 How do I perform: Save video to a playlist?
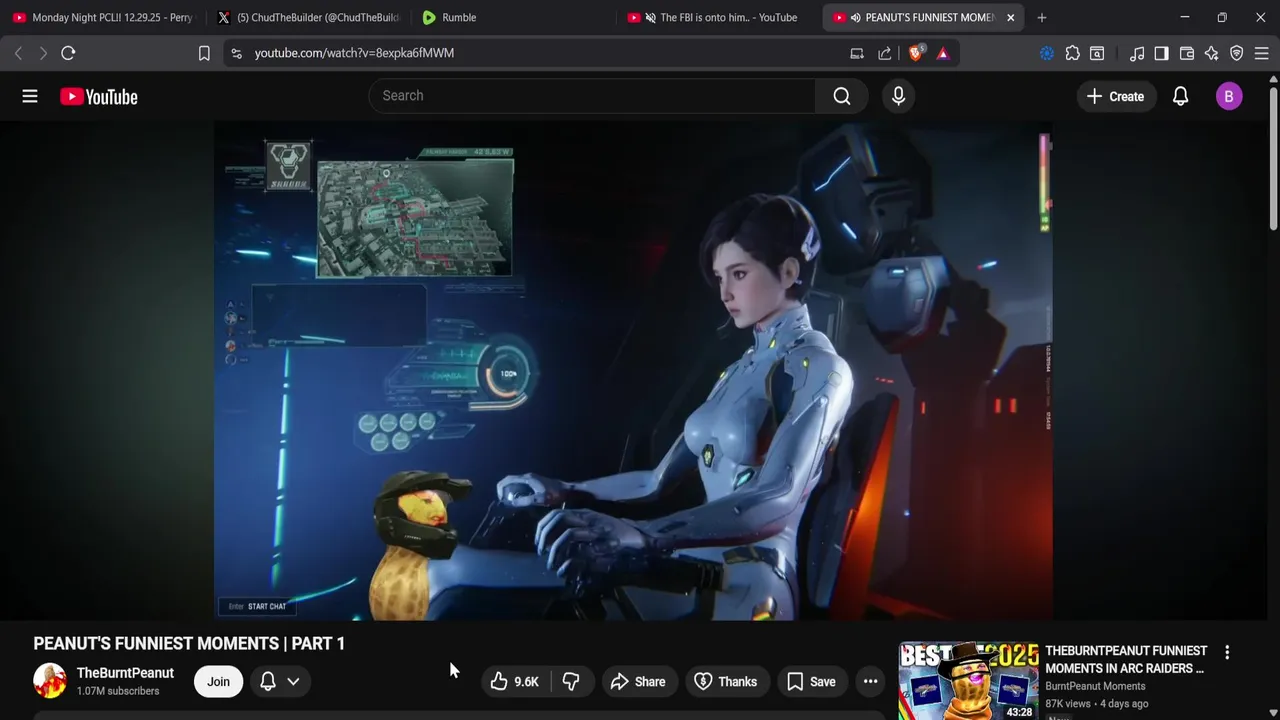pyautogui.click(x=810, y=681)
